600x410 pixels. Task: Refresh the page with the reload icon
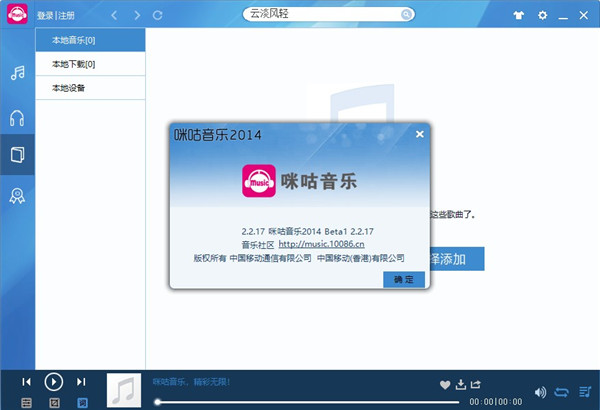coord(158,15)
